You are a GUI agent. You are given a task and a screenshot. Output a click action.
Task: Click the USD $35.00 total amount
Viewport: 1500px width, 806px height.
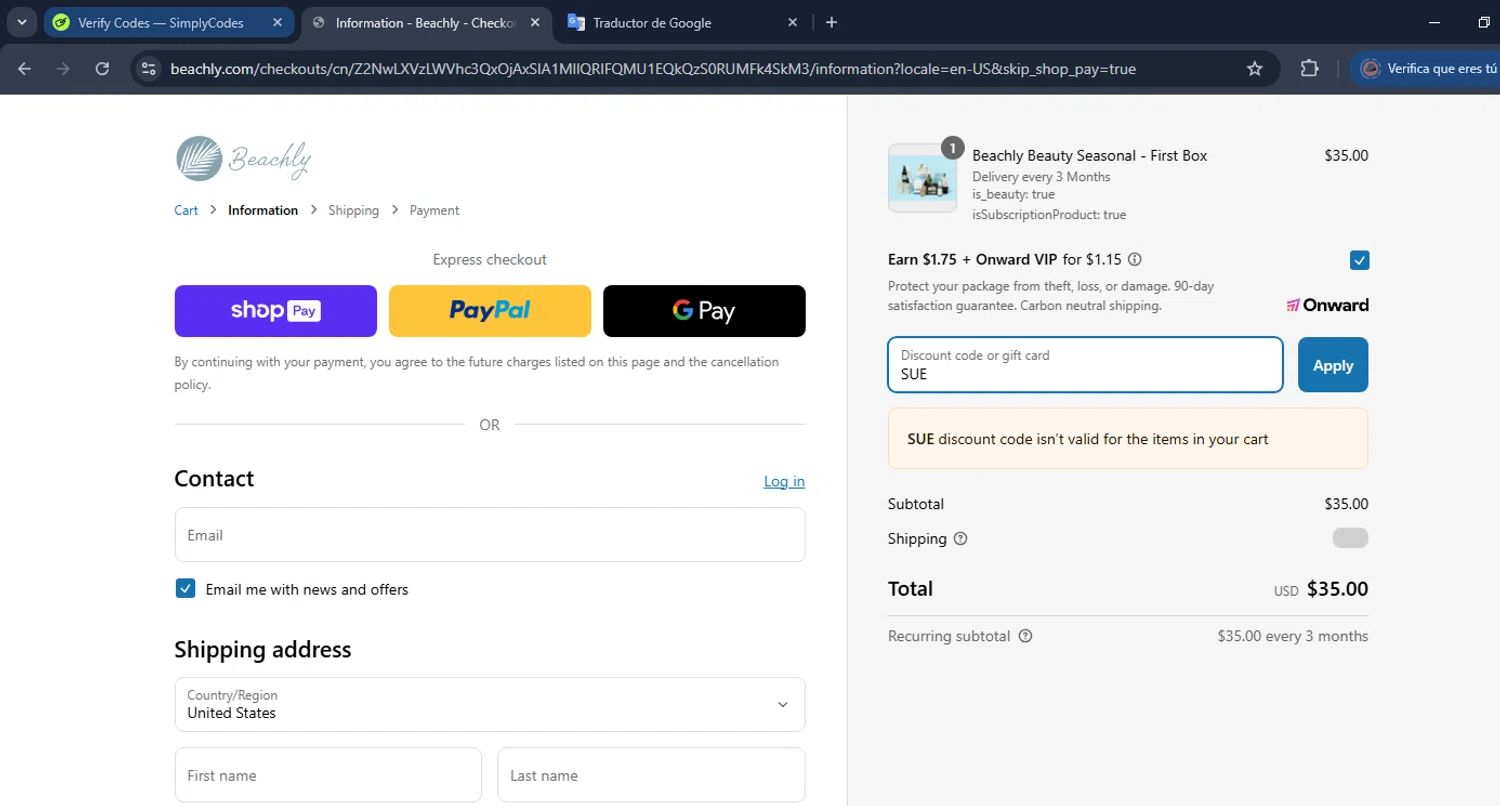click(1321, 590)
